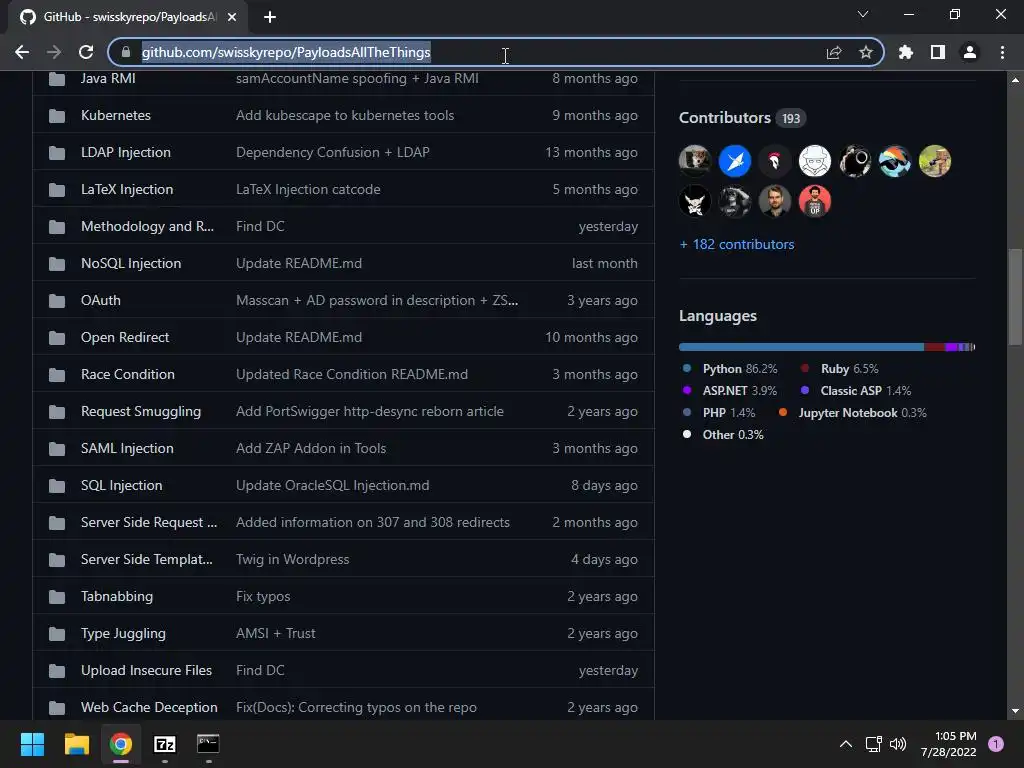
Task: Open the Web Cache Deception folder
Action: (149, 707)
